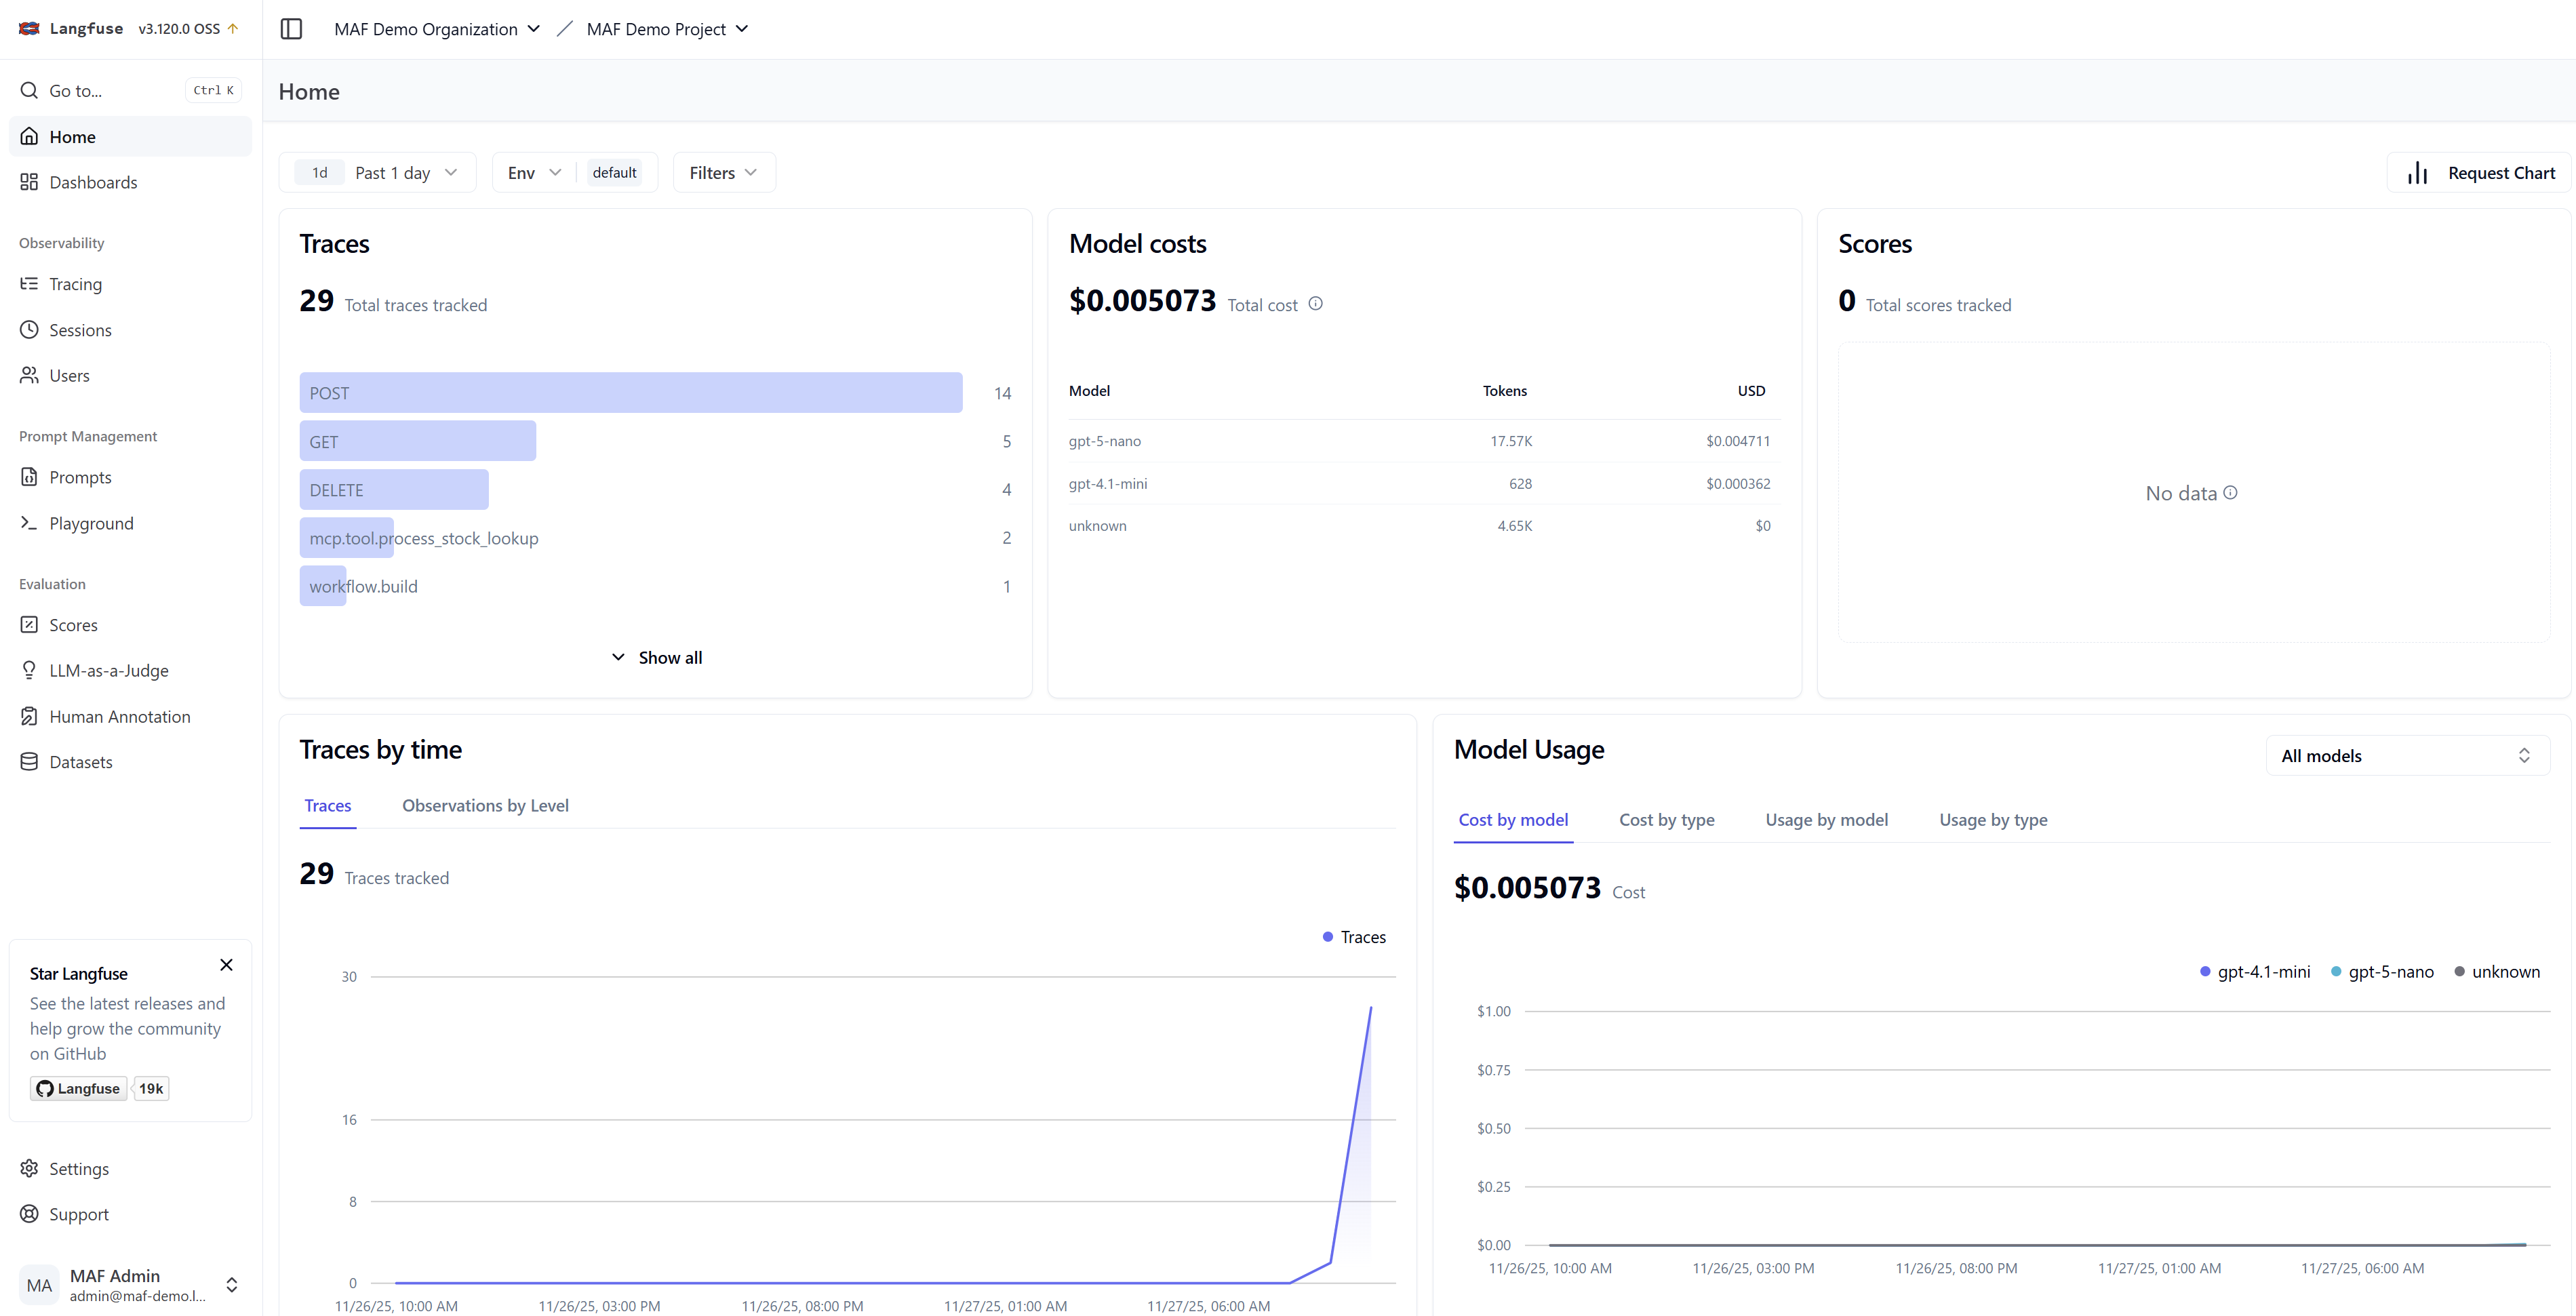Viewport: 2576px width, 1316px height.
Task: Click the info icon next to Total cost
Action: 1316,304
